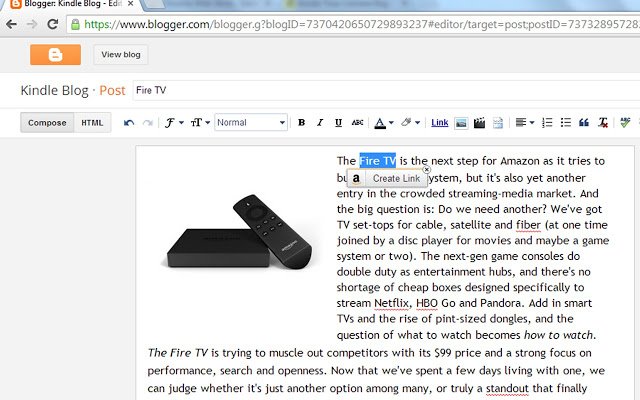This screenshot has width=640, height=400.
Task: Click the post title field 'Fire TV'
Action: tap(386, 90)
